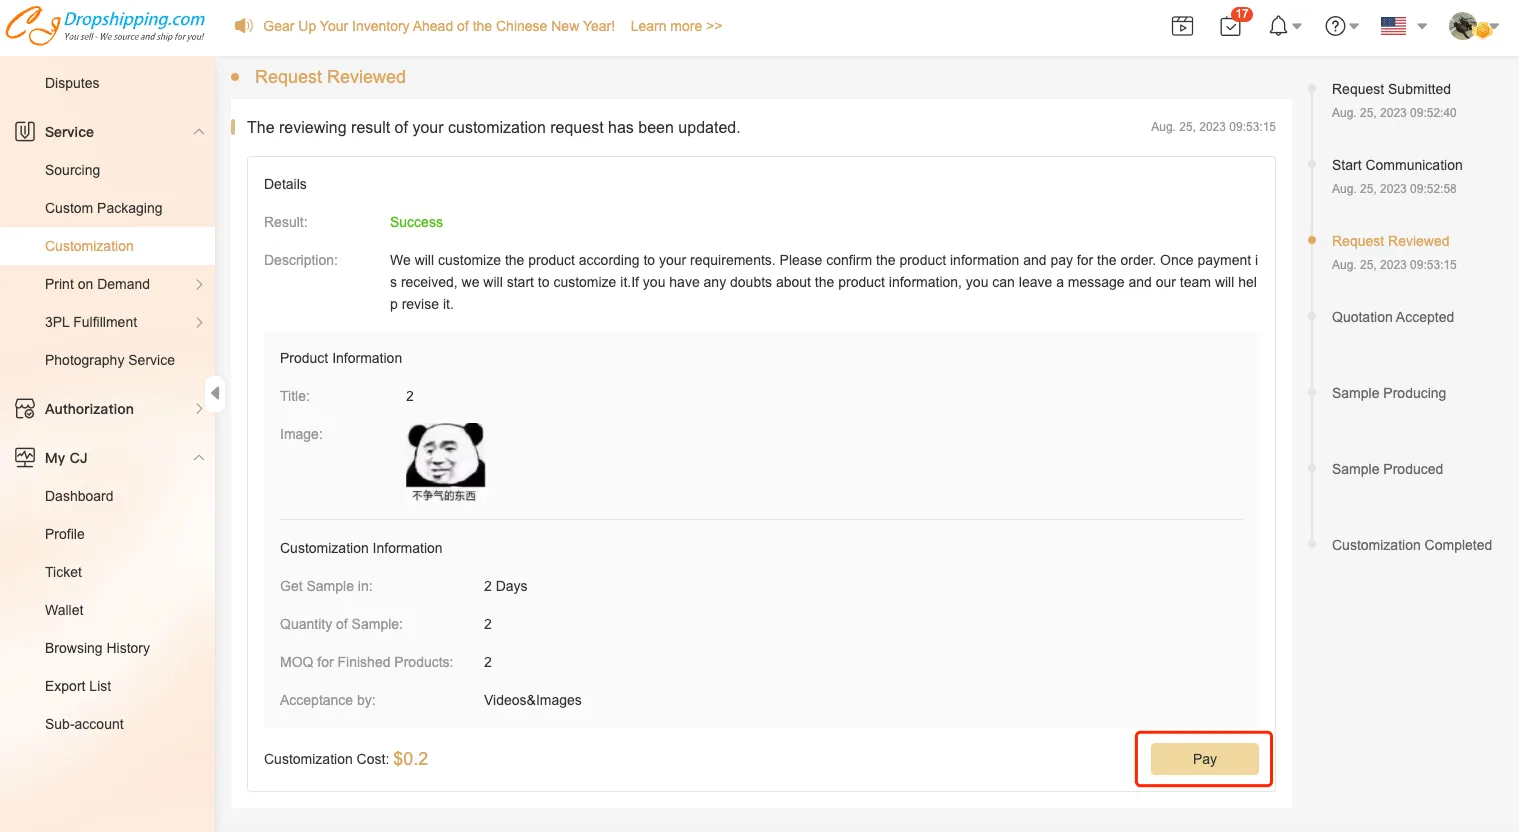Open the user avatar profile menu
The height and width of the screenshot is (832, 1519).
[x=1464, y=26]
